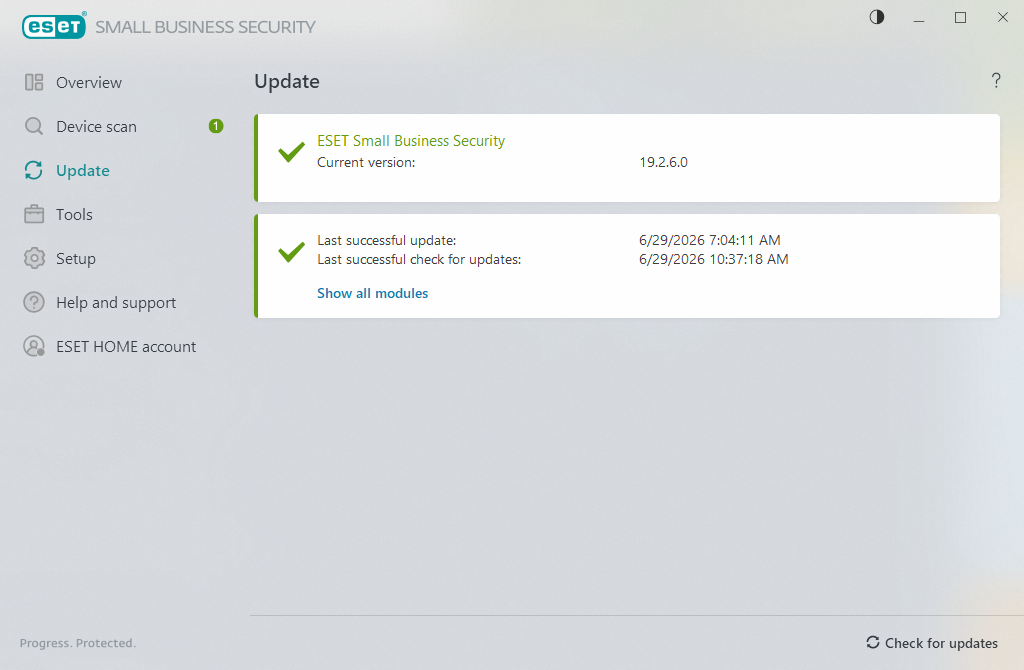Open the help question mark
Viewport: 1024px width, 670px height.
[x=996, y=80]
